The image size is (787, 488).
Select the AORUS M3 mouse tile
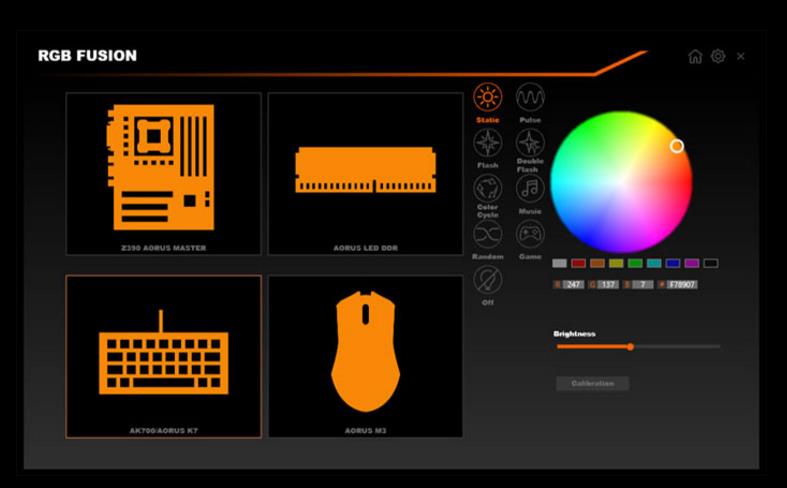coord(365,356)
